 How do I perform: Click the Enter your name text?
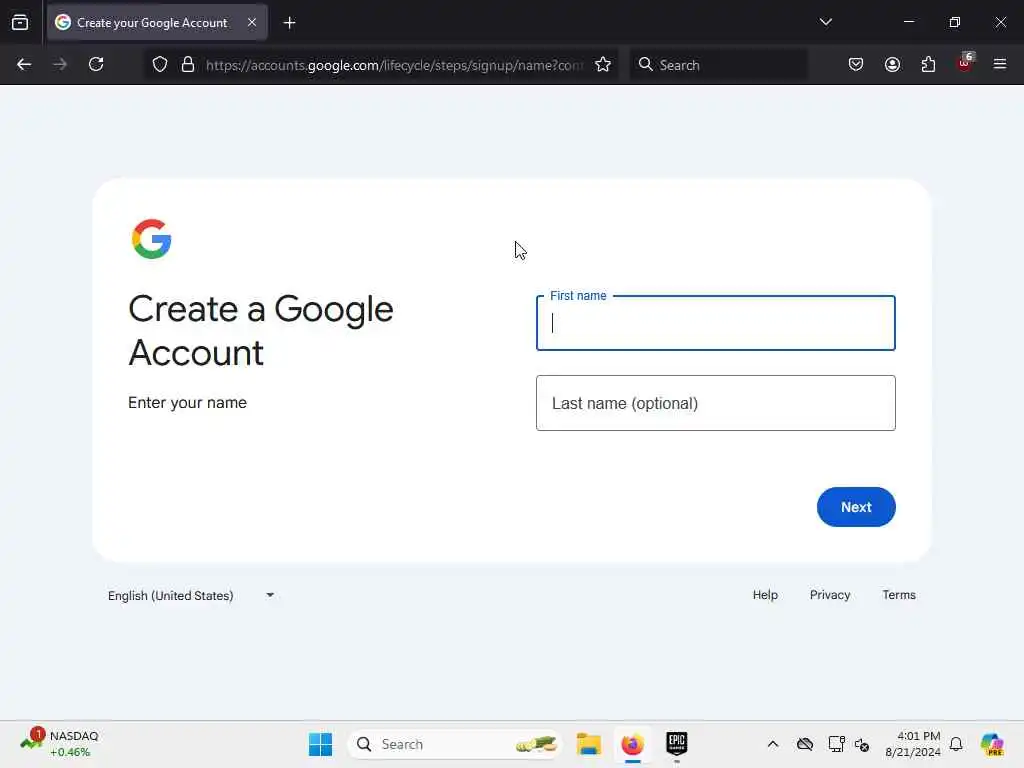187,402
